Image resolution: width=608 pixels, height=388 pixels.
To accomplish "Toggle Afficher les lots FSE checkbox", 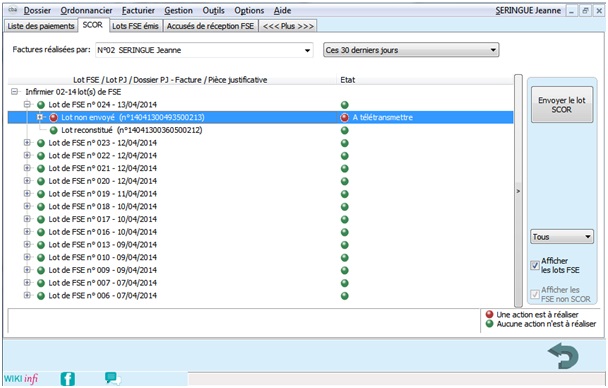I will coord(535,266).
